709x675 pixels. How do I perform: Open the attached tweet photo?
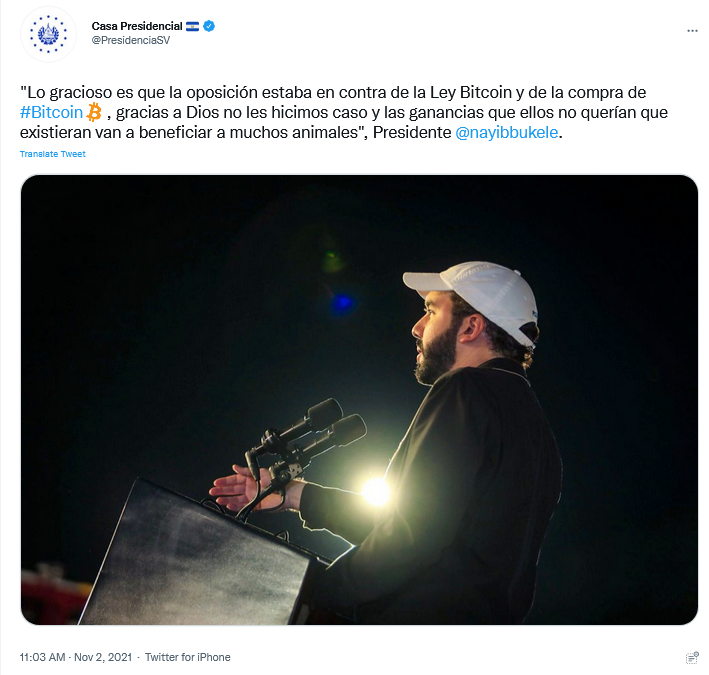coord(359,400)
